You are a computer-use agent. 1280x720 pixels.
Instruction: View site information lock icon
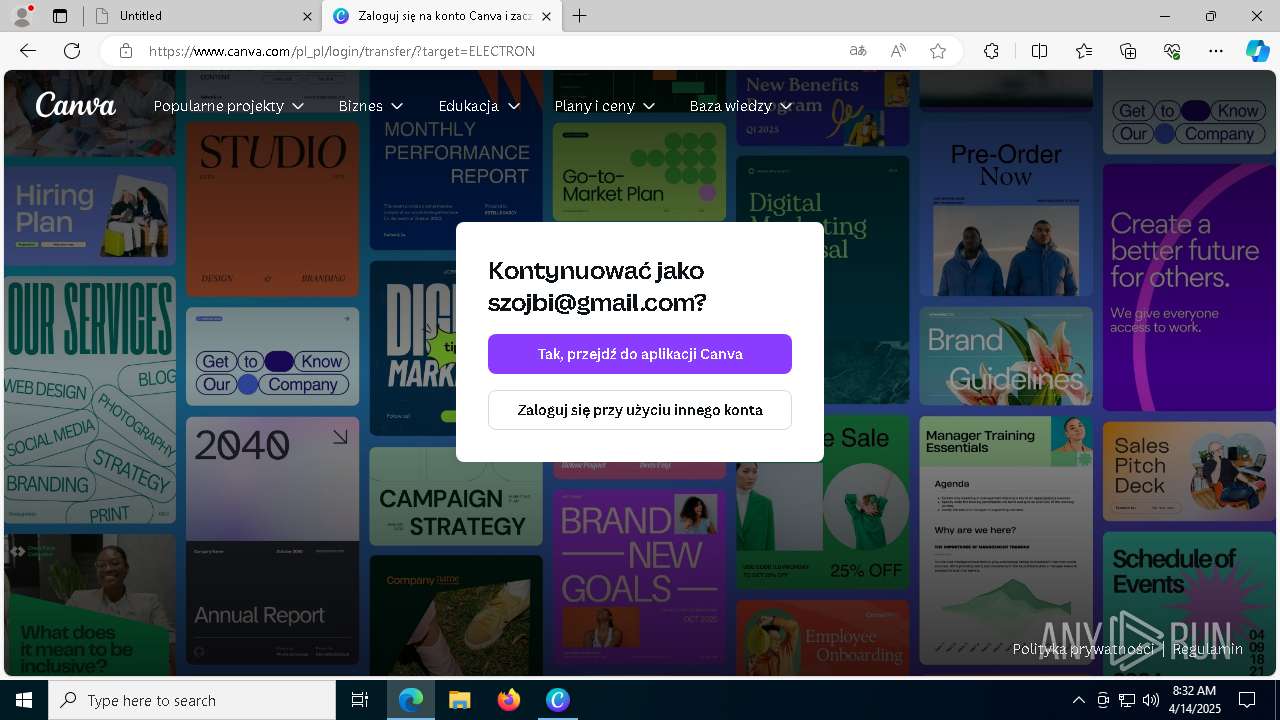(x=125, y=51)
